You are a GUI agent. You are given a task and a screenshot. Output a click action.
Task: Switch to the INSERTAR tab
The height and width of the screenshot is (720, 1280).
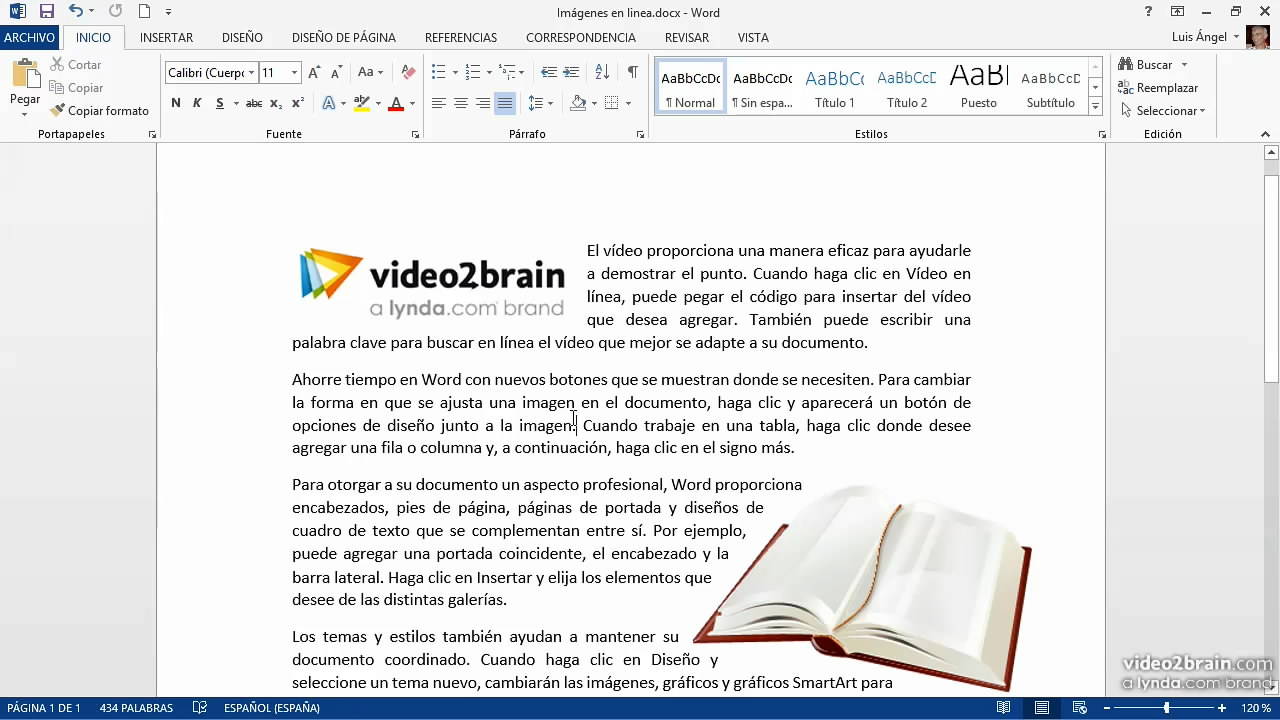(x=166, y=38)
